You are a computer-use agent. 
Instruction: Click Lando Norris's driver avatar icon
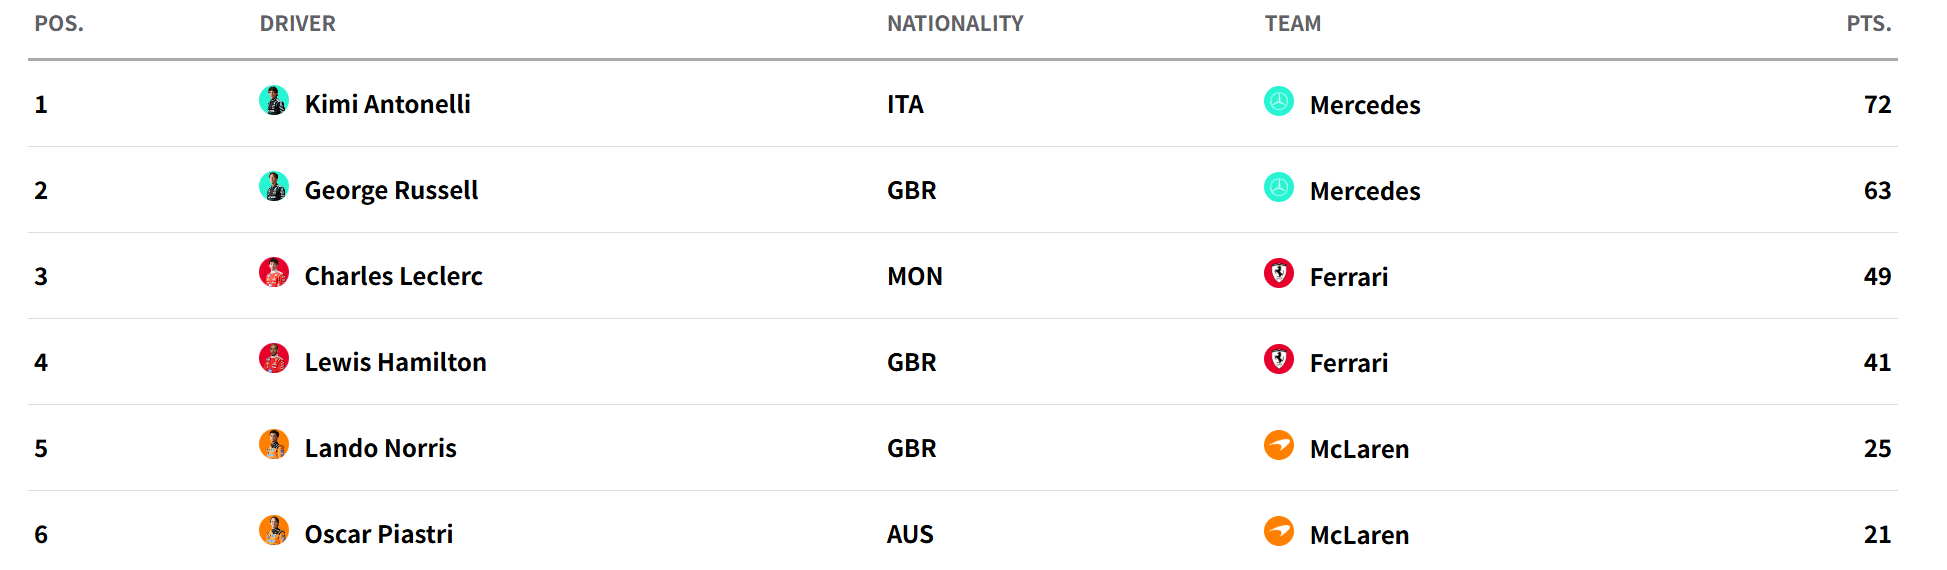(x=274, y=445)
